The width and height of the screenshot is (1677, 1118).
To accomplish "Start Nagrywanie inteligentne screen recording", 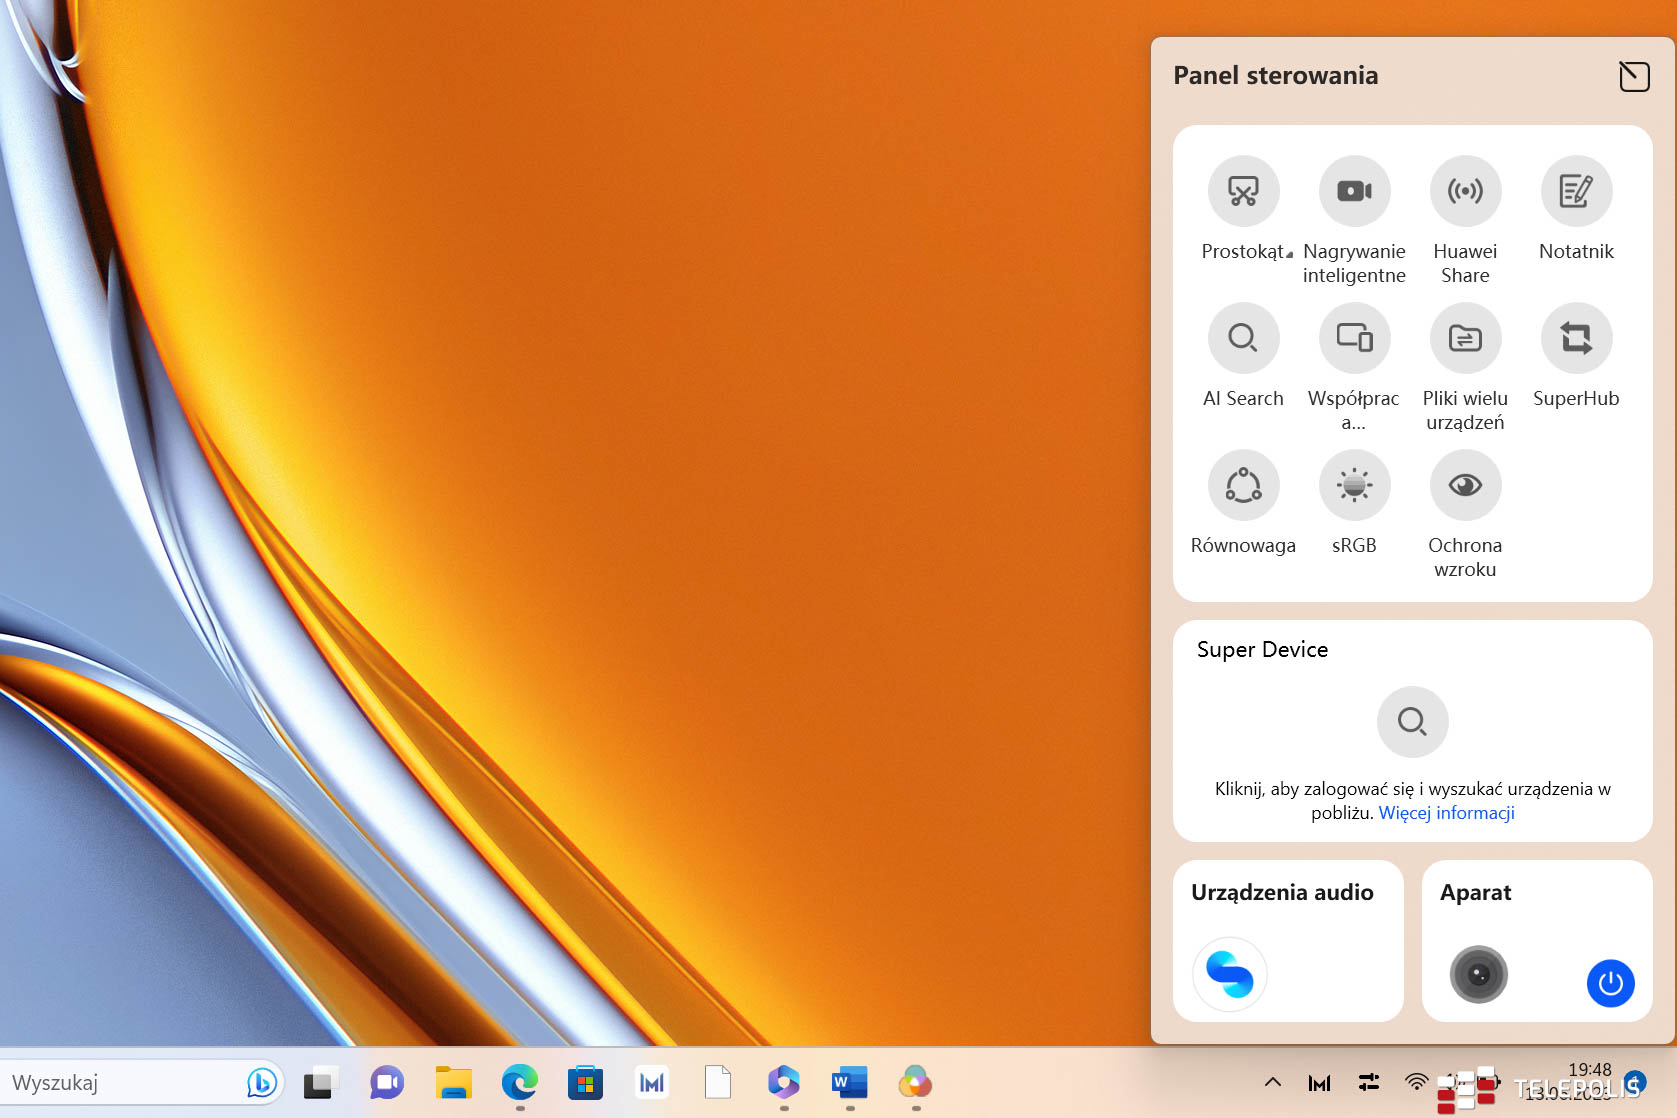I will [1354, 191].
